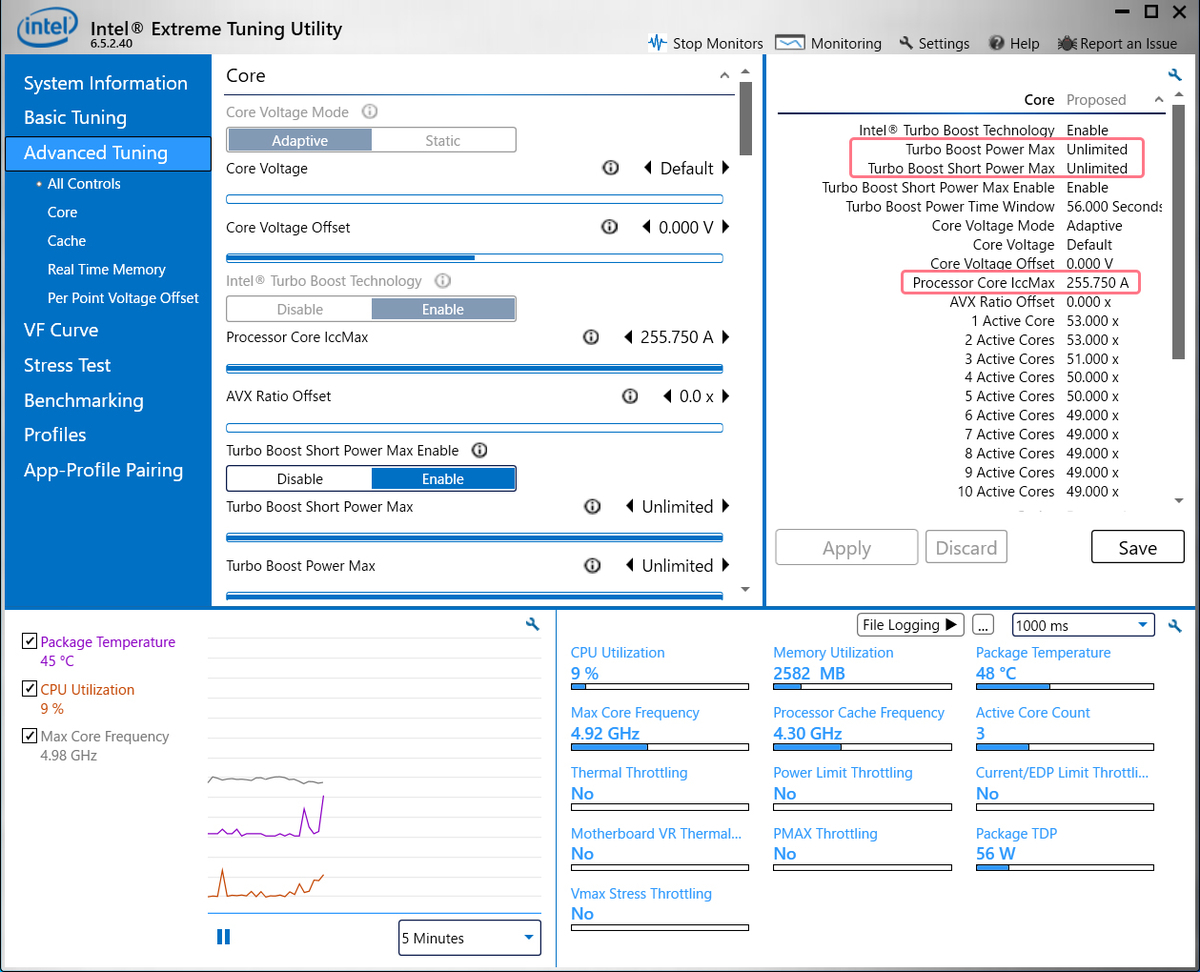The image size is (1200, 972).
Task: Click the scroll up arrow in Core panel
Action: click(745, 72)
